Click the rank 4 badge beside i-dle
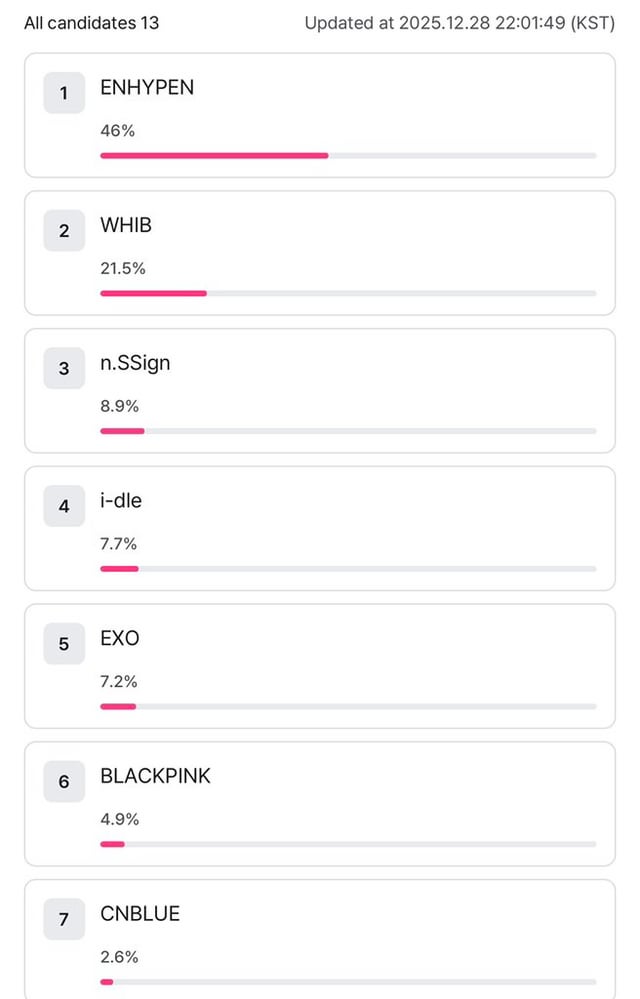Viewport: 640px width, 999px height. tap(64, 506)
